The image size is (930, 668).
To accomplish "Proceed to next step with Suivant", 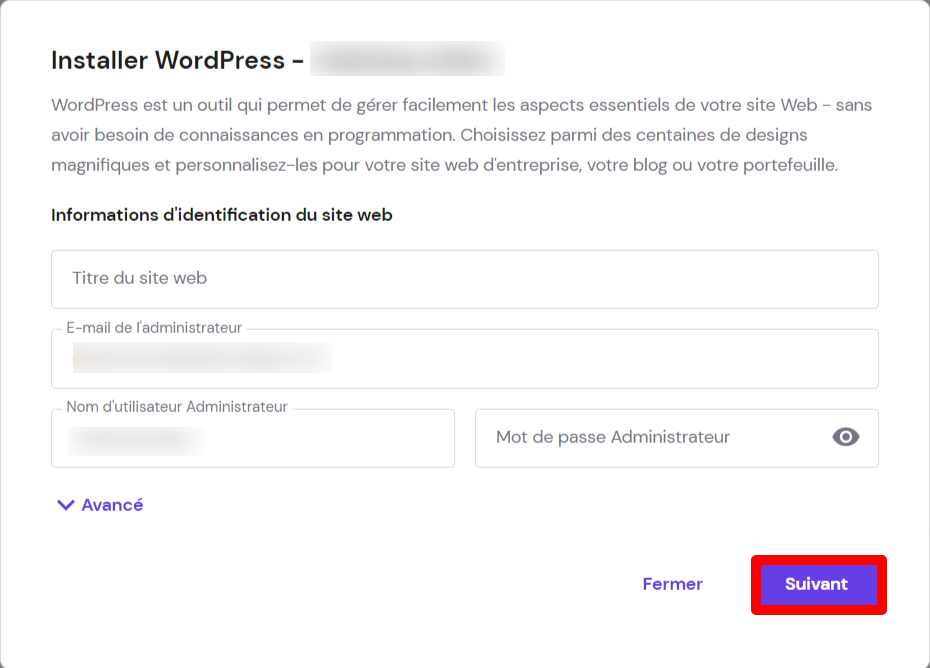I will tap(818, 584).
